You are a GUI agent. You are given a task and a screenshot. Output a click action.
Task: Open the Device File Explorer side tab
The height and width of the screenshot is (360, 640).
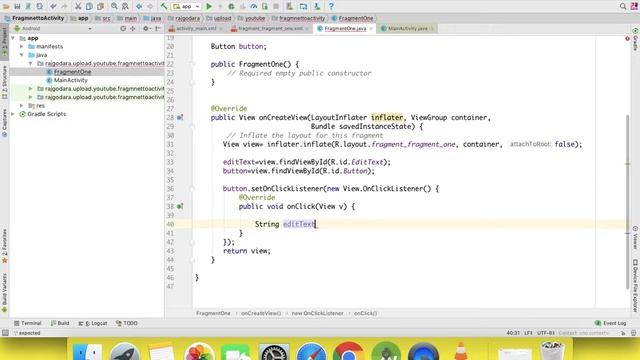[636, 285]
